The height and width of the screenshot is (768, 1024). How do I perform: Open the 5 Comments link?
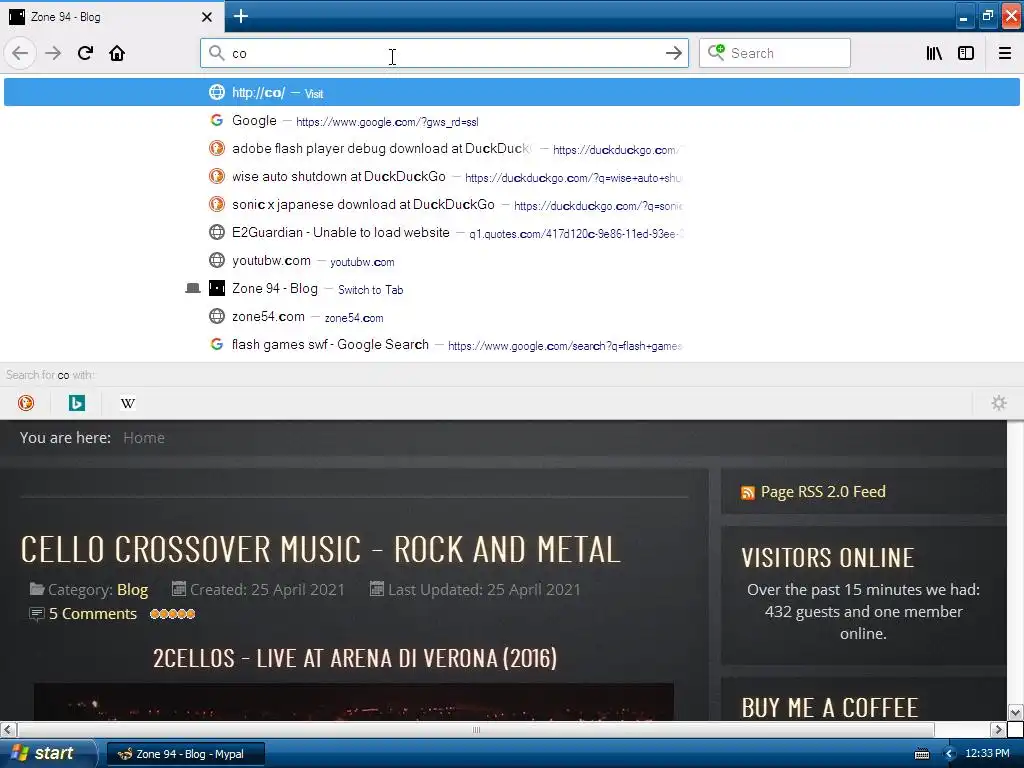click(x=93, y=614)
